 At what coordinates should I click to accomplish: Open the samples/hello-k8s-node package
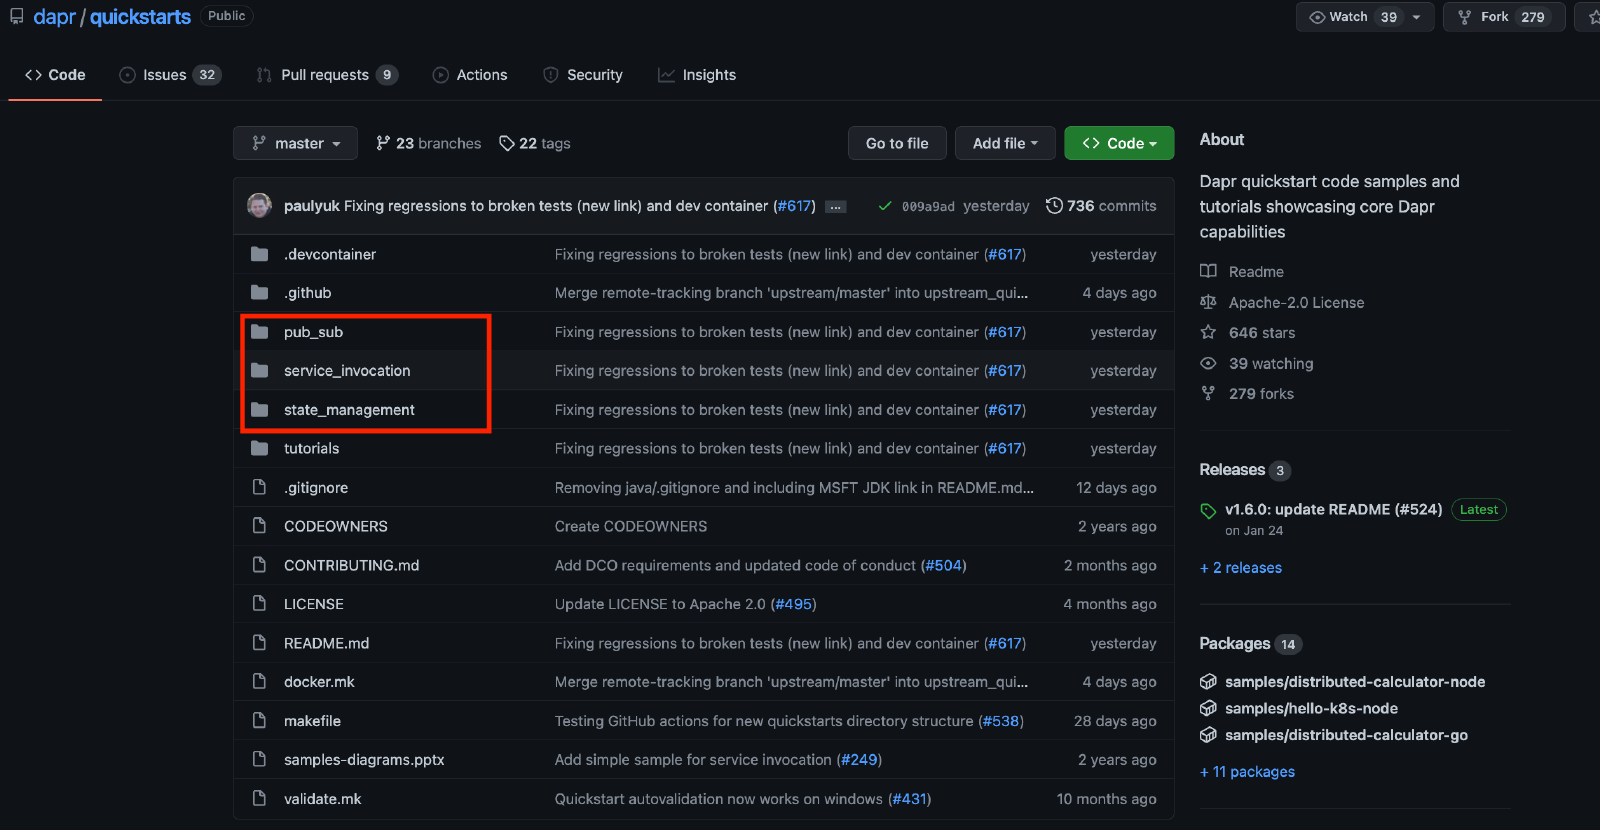pyautogui.click(x=1311, y=708)
